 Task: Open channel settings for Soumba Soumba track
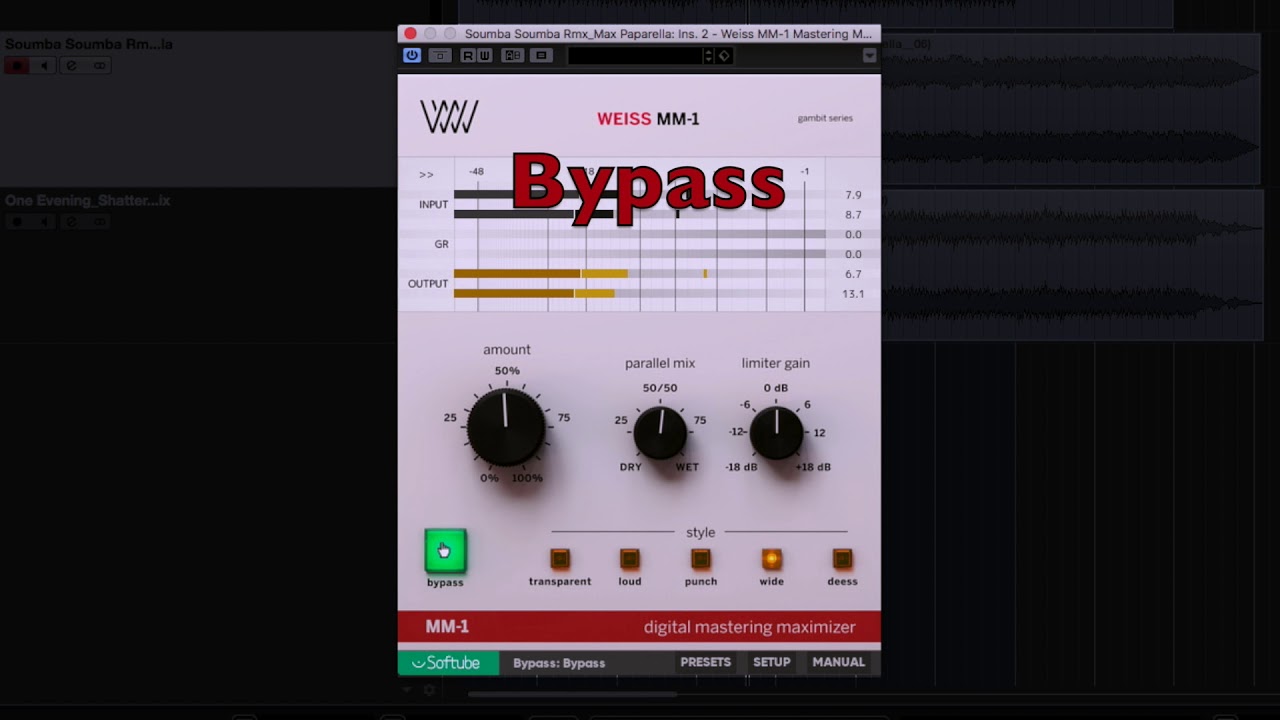pos(71,66)
